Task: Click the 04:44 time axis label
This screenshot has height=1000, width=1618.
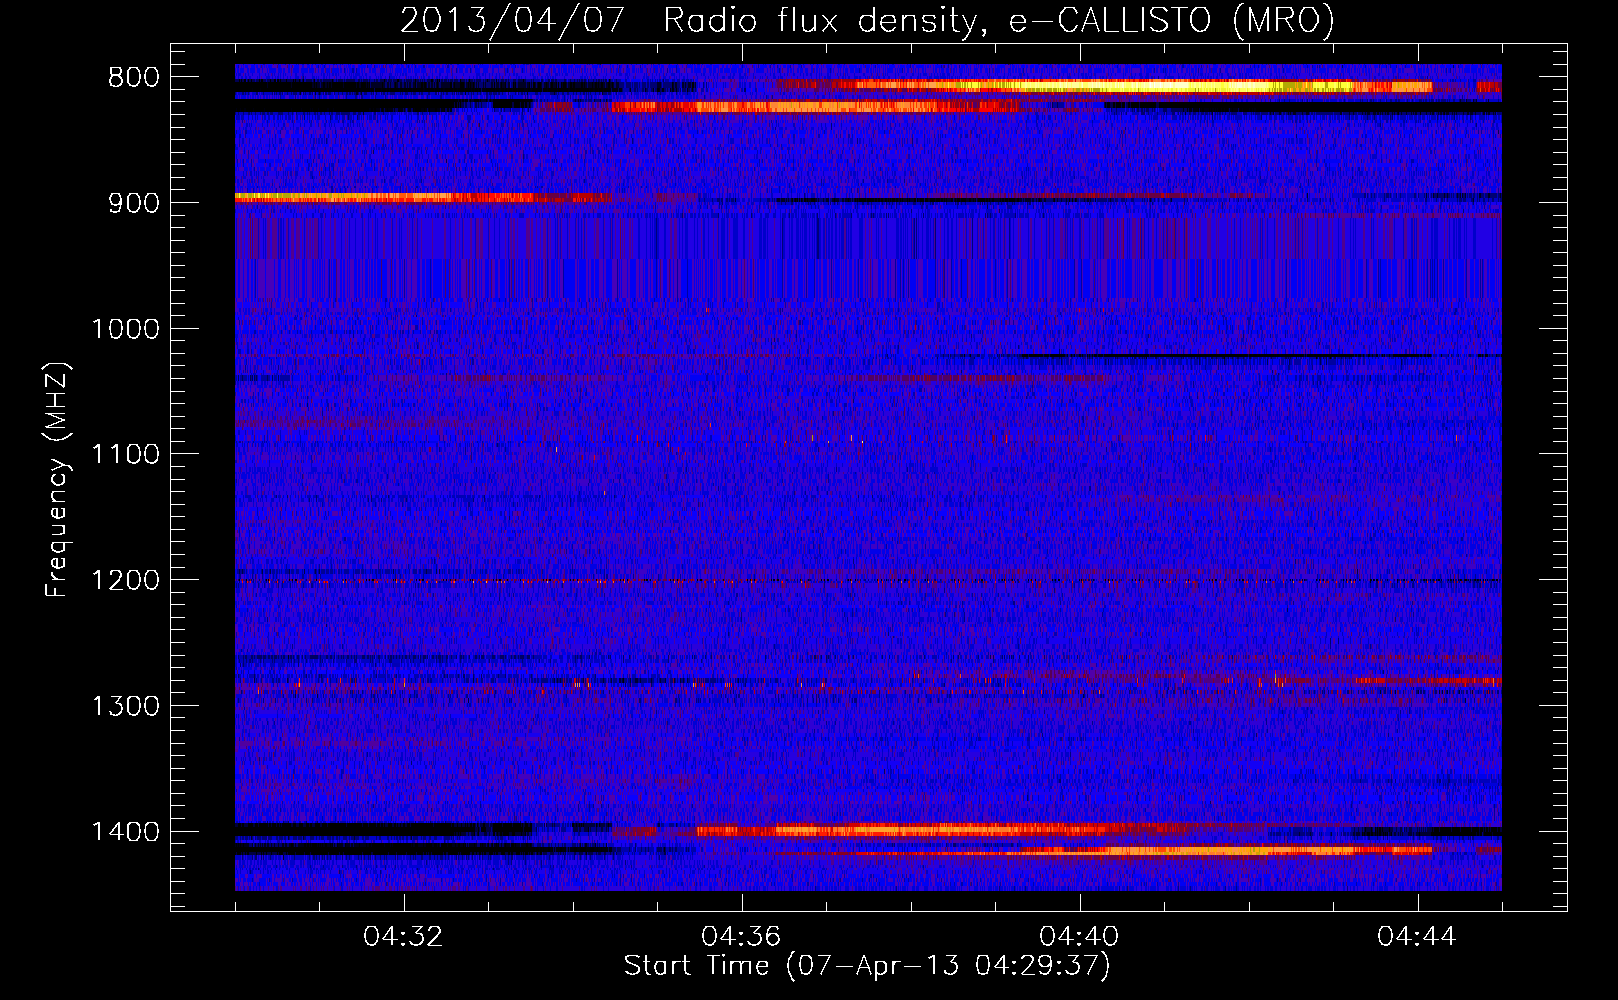Action: (1418, 937)
